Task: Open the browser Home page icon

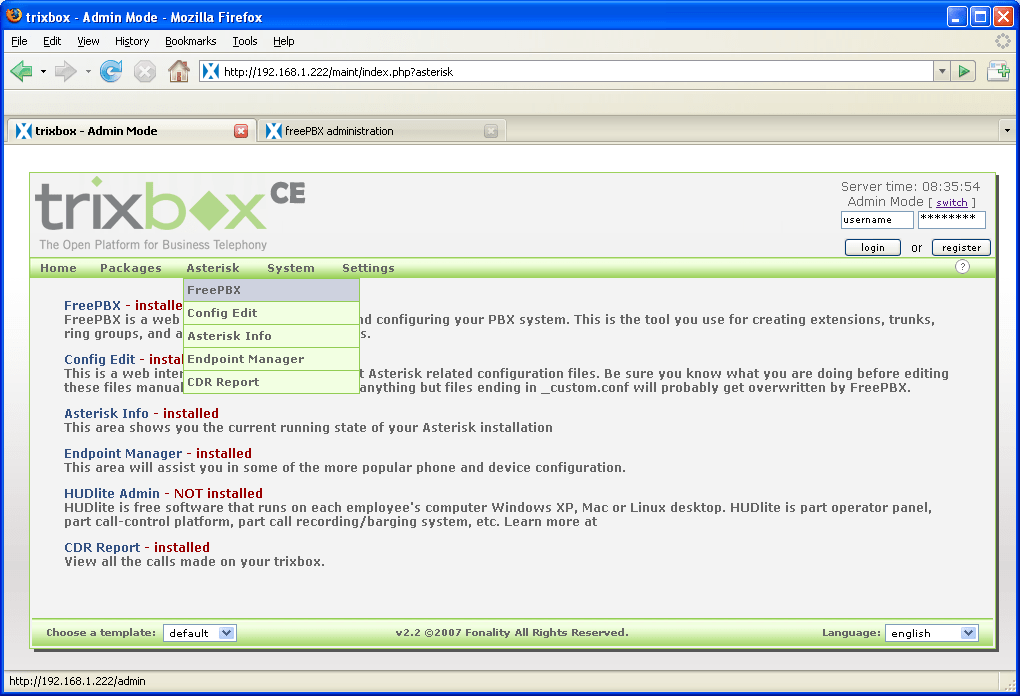Action: tap(179, 72)
